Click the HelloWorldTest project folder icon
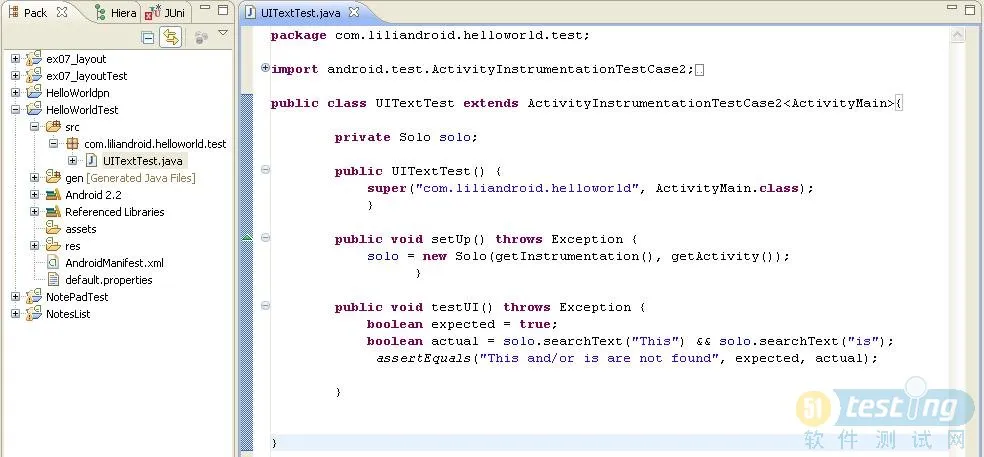The height and width of the screenshot is (457, 984). pyautogui.click(x=34, y=109)
